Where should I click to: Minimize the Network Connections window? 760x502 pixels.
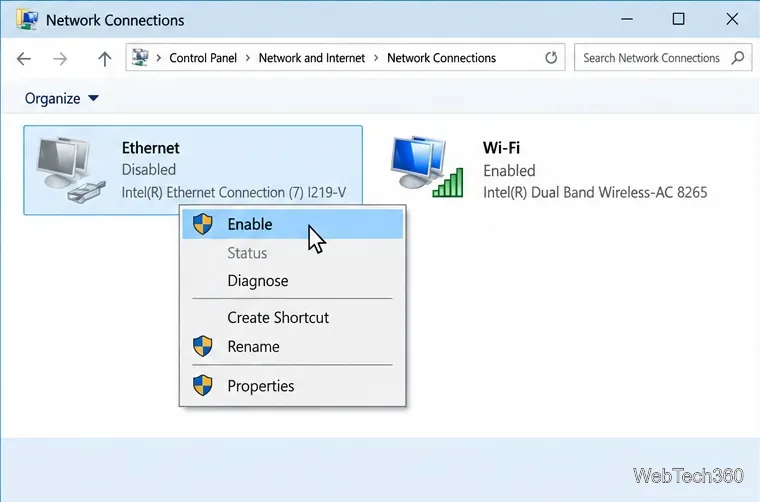pyautogui.click(x=627, y=19)
